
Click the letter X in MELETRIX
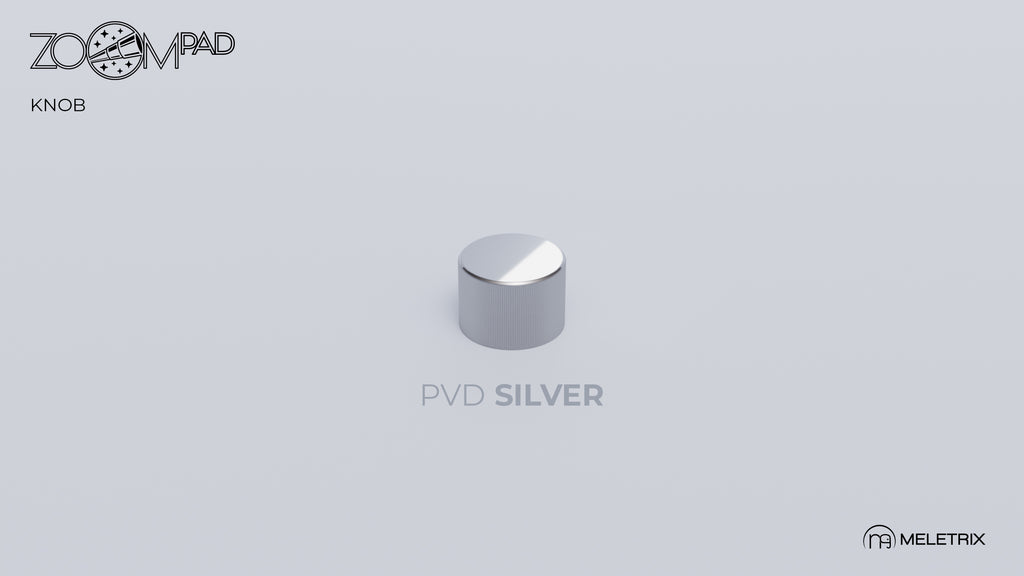pyautogui.click(x=978, y=539)
